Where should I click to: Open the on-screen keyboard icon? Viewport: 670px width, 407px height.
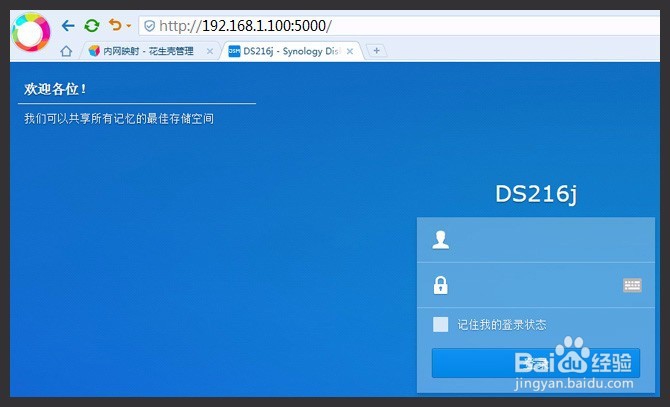[632, 285]
